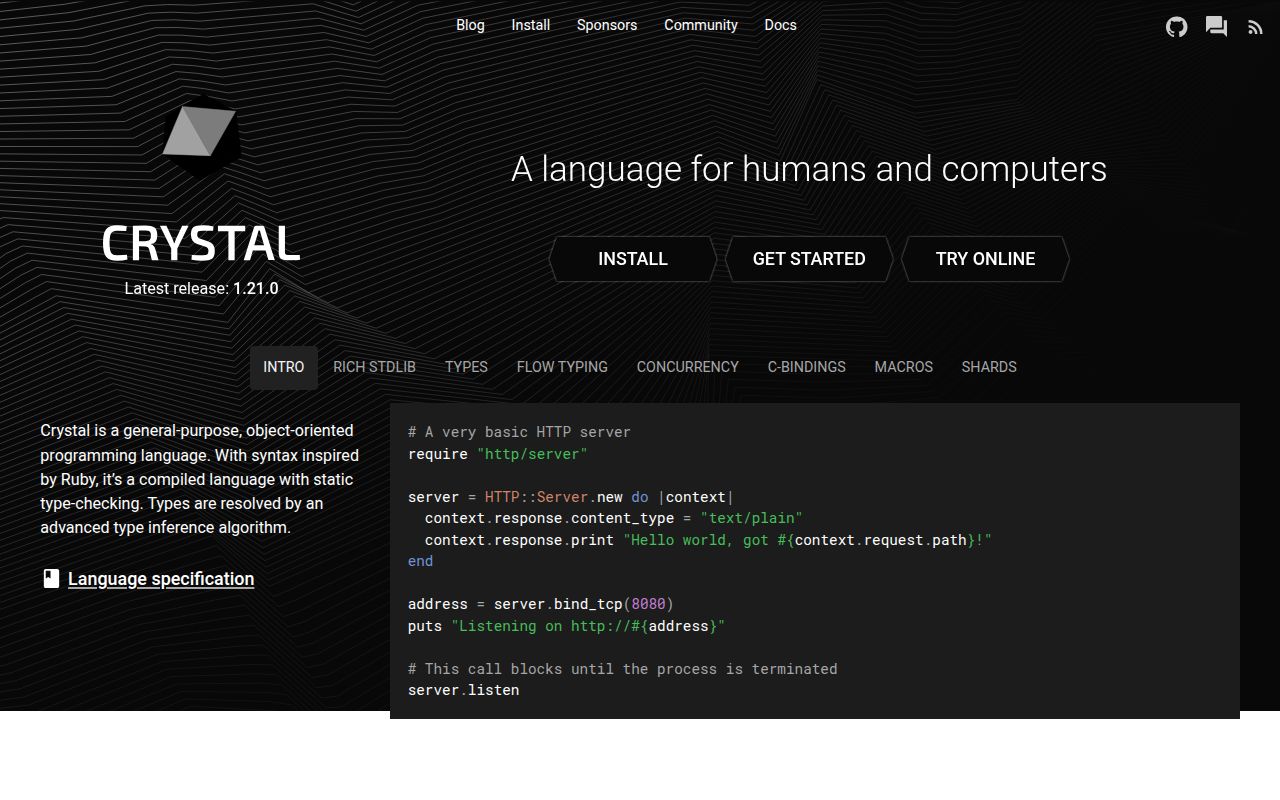Open the Sponsors page
Viewport: 1280px width, 800px height.
point(607,25)
